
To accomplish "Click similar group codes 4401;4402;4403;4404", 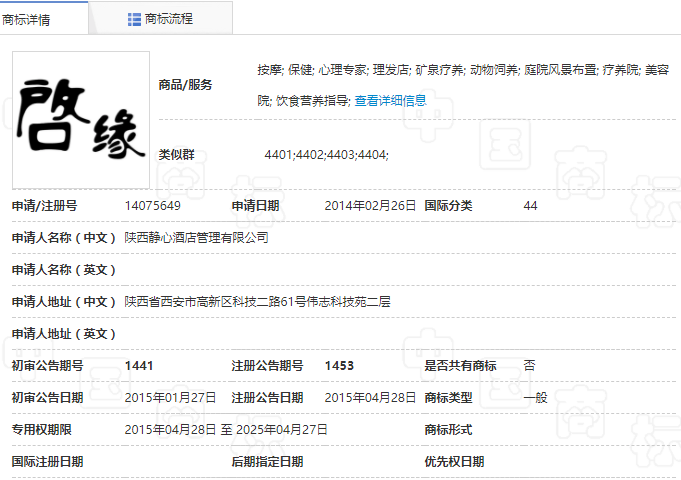I will click(x=326, y=155).
